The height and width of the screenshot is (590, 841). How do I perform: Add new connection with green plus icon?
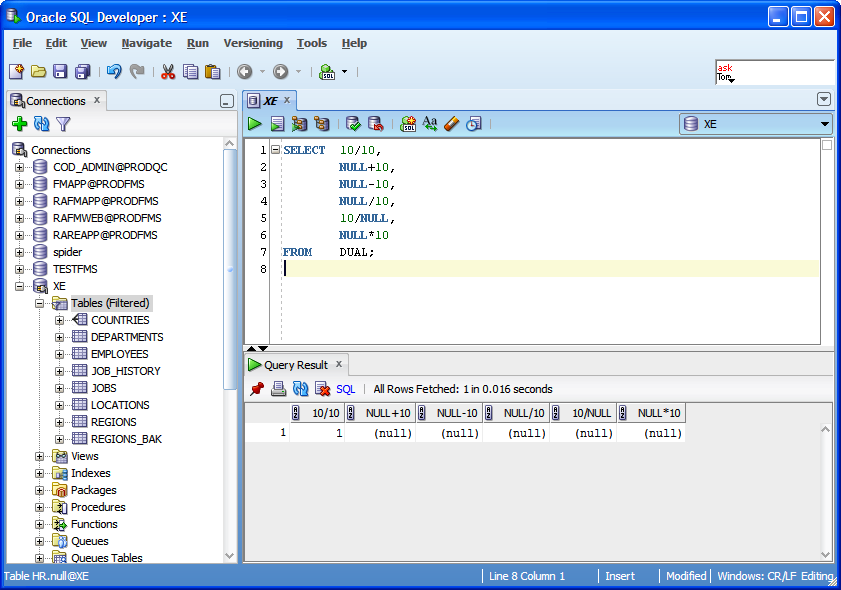pyautogui.click(x=20, y=124)
